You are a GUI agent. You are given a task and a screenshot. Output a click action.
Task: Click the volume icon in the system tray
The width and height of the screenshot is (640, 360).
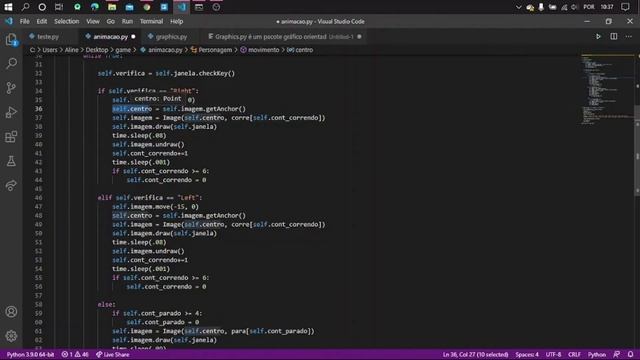(x=574, y=7)
